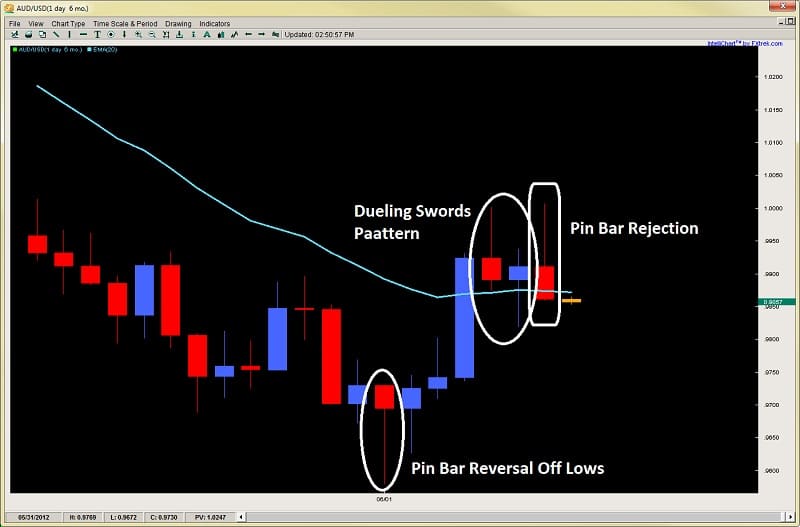
Task: Click the green letter A toolbar icon
Action: pos(207,35)
